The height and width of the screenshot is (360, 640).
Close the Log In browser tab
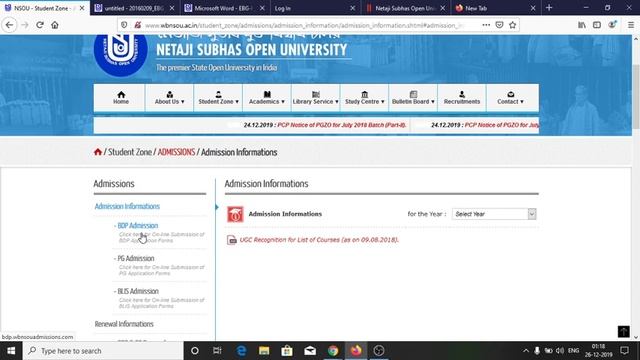353,8
